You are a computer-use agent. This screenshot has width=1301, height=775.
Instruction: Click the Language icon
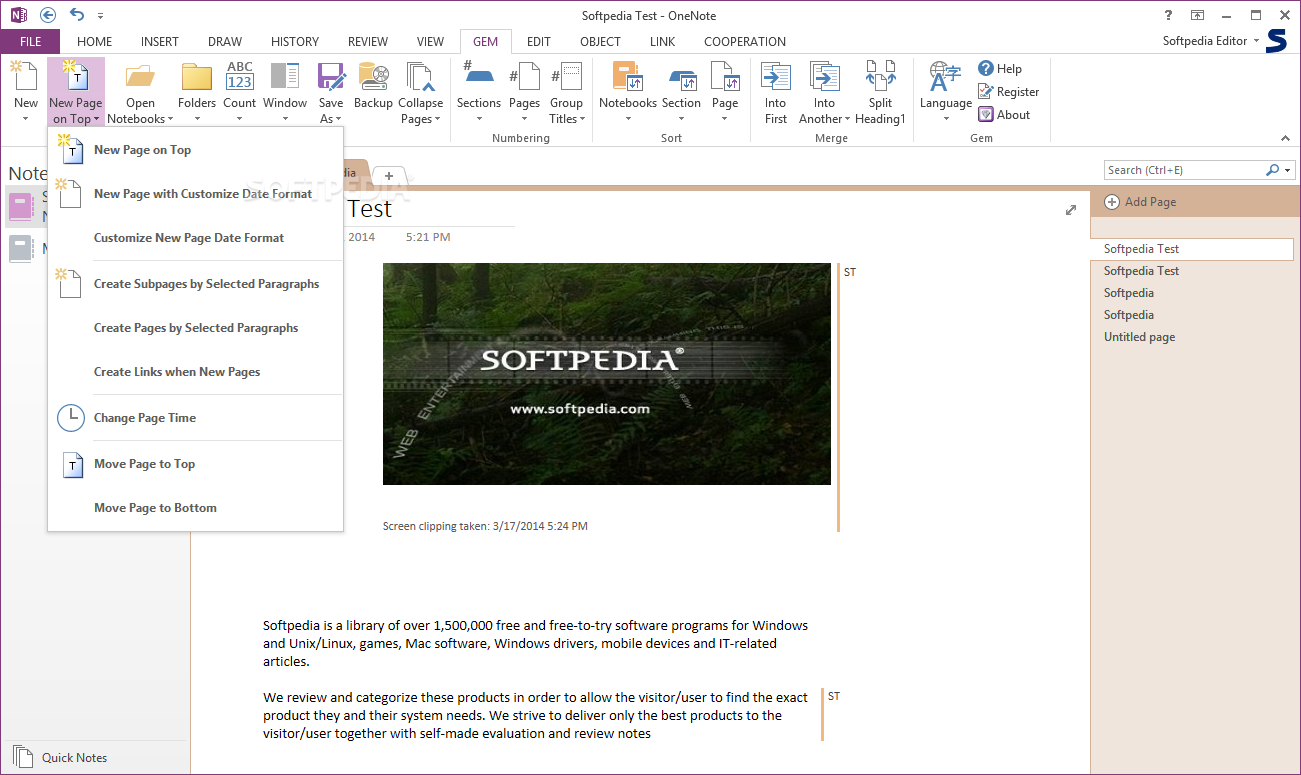point(946,78)
